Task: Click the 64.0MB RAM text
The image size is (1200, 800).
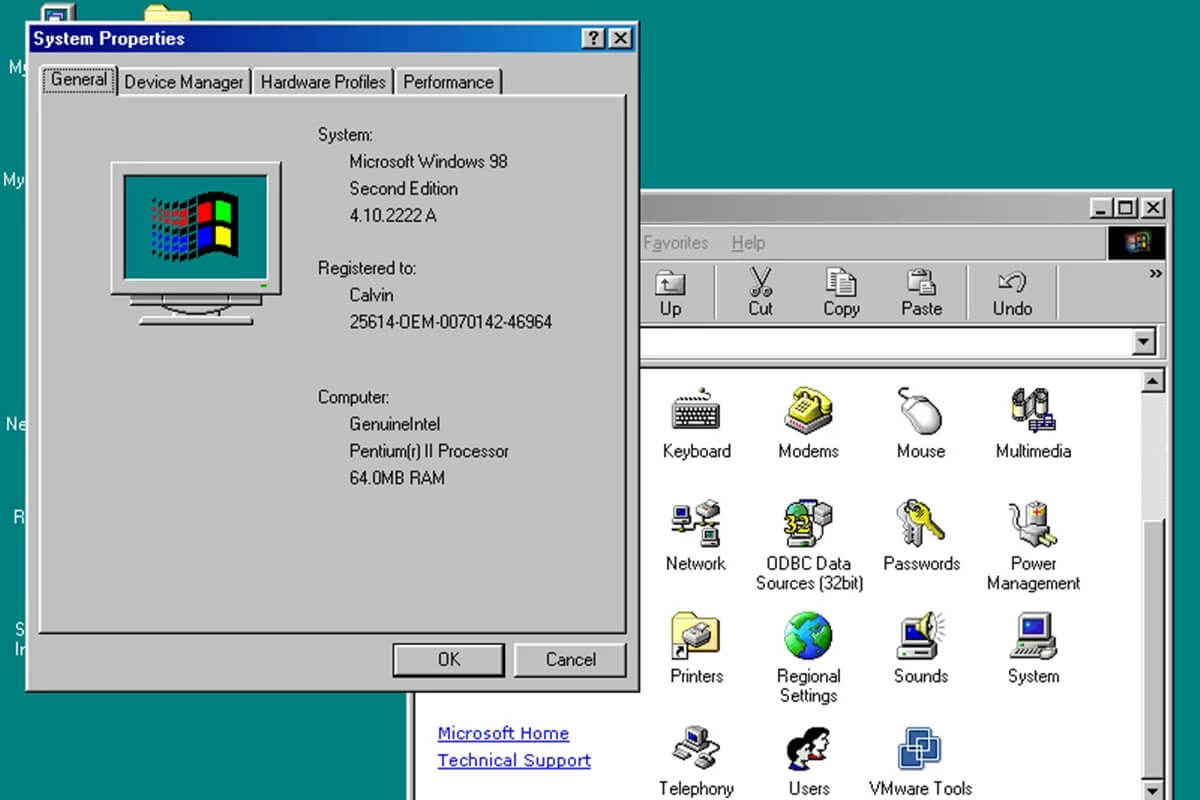Action: click(397, 478)
